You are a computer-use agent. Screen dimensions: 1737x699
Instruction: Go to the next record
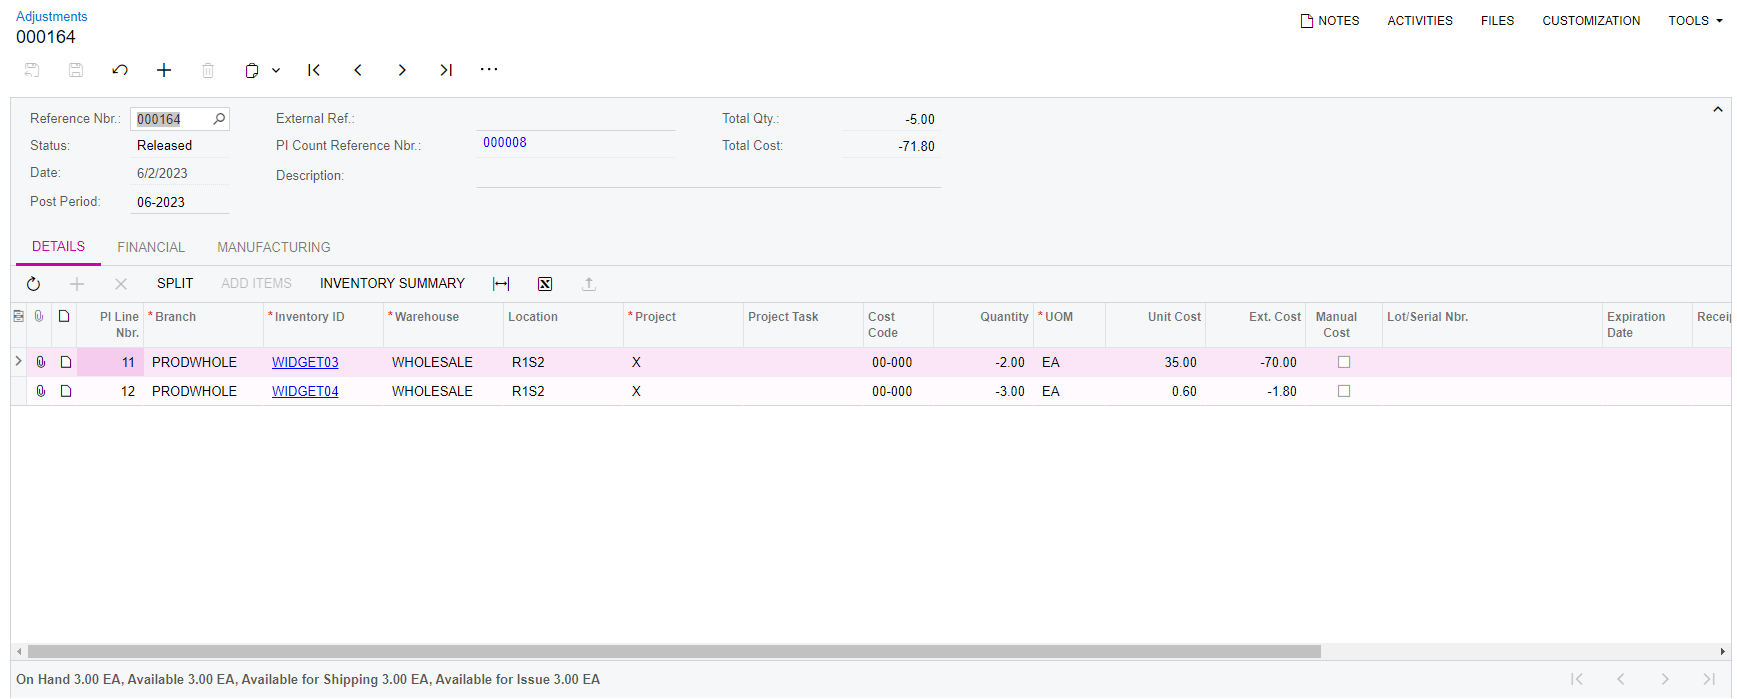click(402, 70)
